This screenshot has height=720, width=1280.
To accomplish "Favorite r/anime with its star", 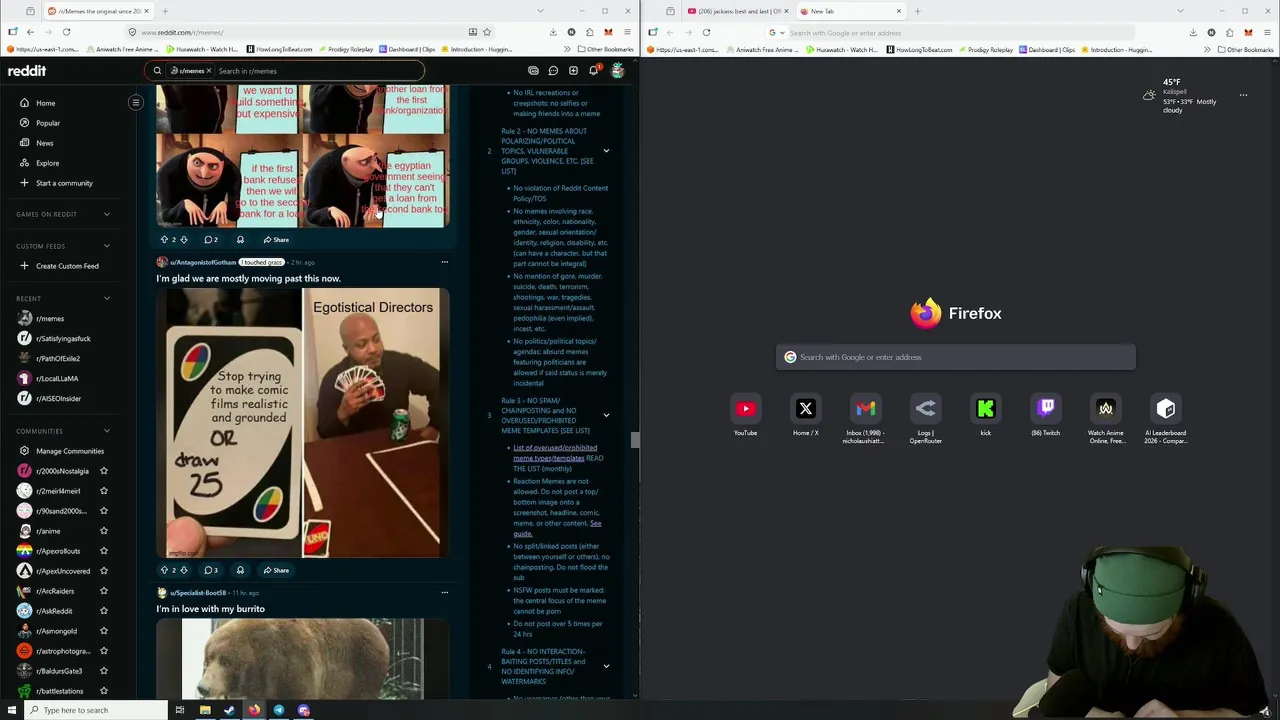I will point(104,531).
